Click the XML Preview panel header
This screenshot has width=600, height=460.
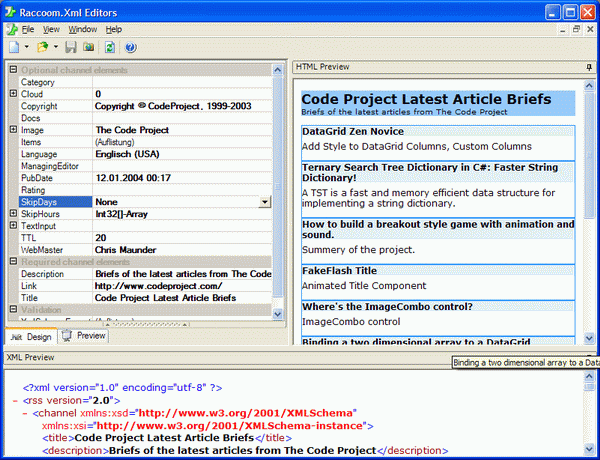point(300,357)
